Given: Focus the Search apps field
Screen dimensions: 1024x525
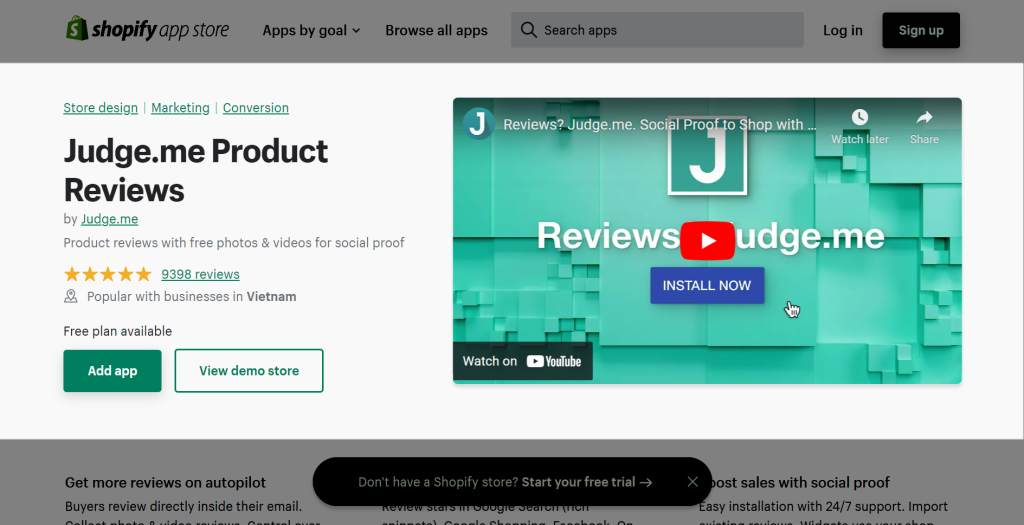Looking at the screenshot, I should pyautogui.click(x=657, y=30).
